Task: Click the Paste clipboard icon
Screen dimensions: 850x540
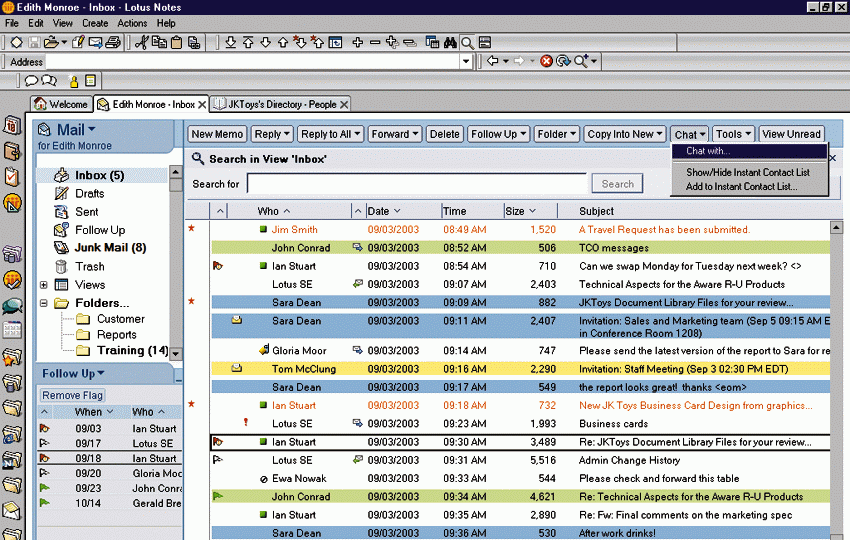Action: (176, 42)
